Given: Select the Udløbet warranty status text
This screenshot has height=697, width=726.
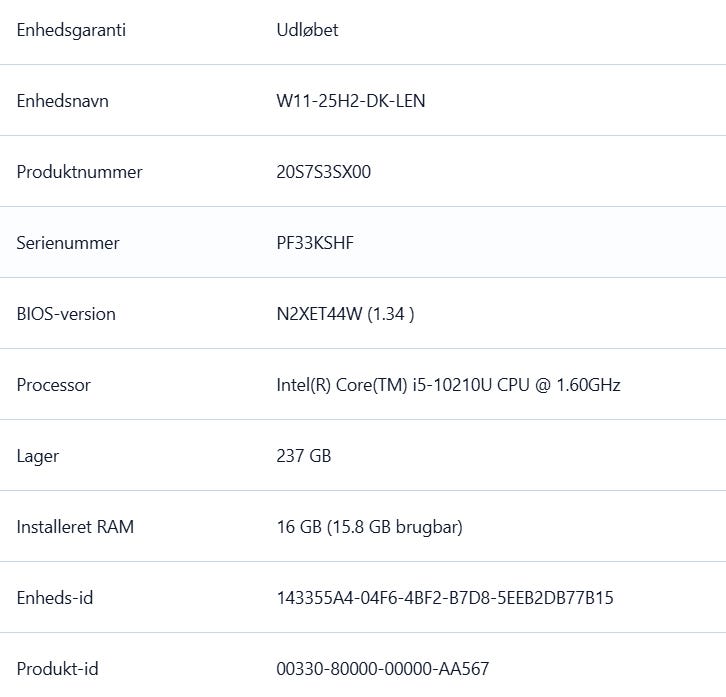Looking at the screenshot, I should 307,30.
